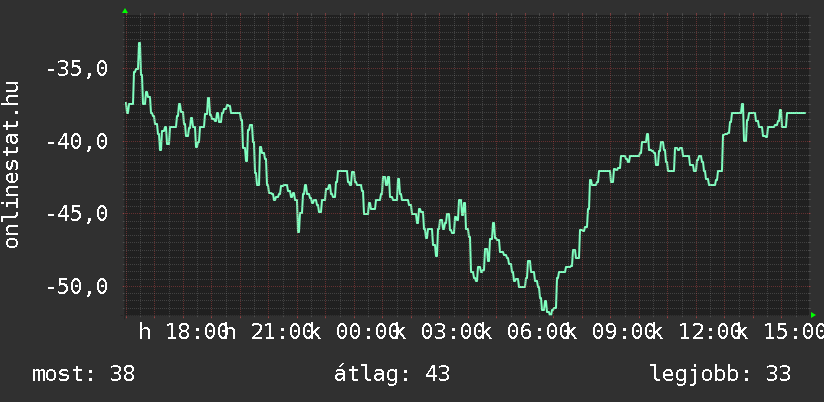This screenshot has height=402, width=824.
Task: Click the -40,0 y-axis label
Action: point(80,142)
